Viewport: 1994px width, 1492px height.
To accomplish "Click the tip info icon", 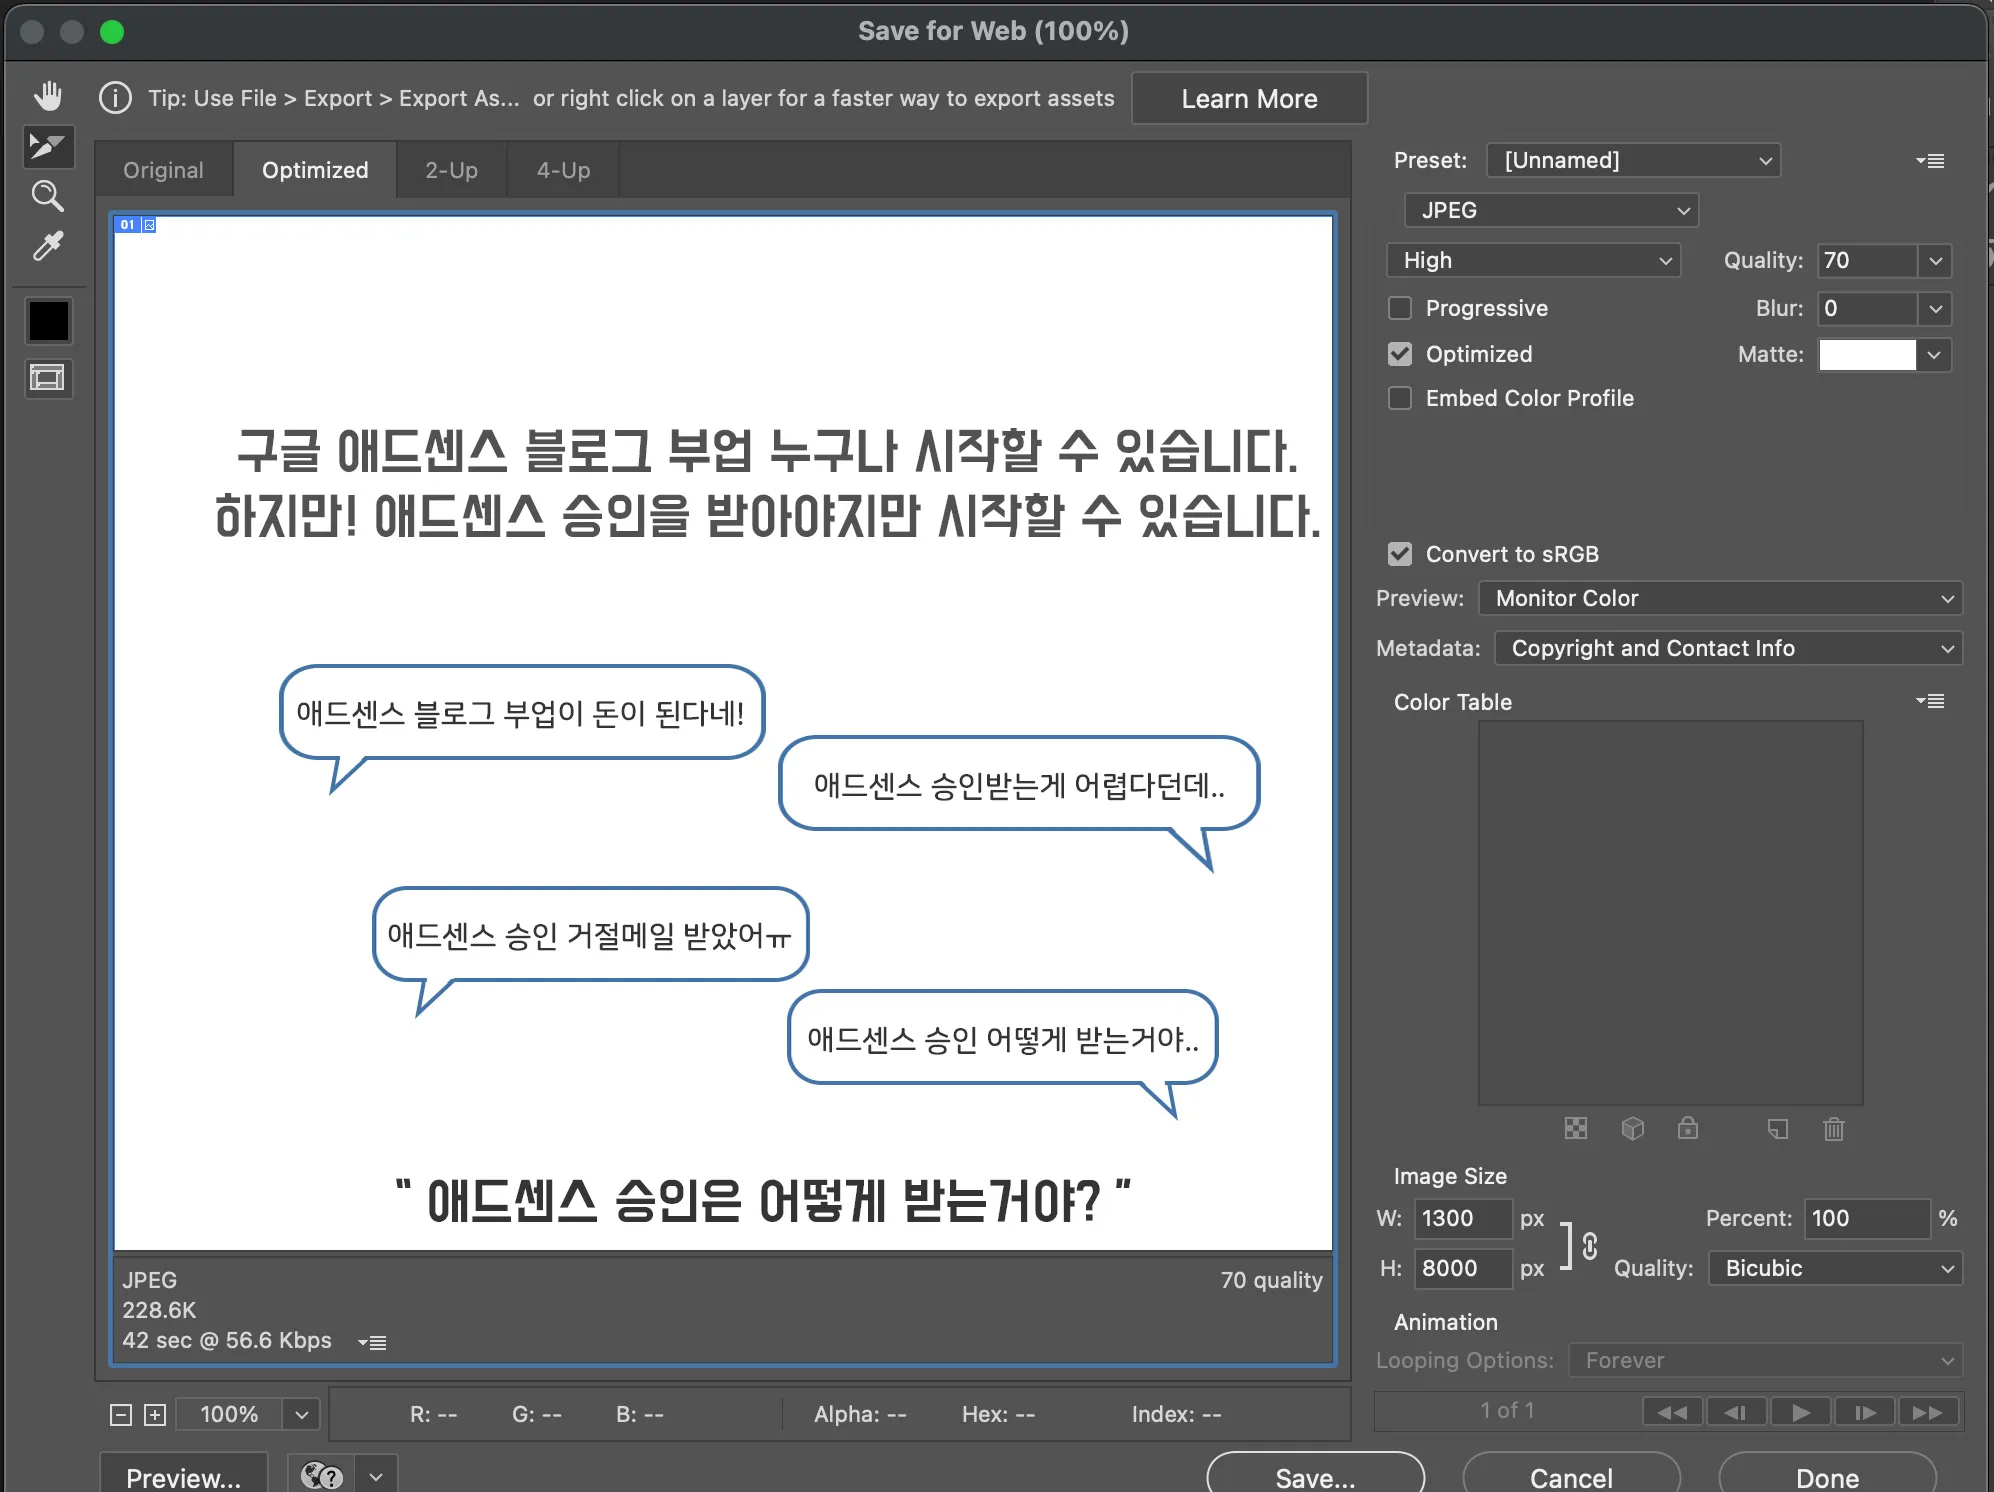I will tap(115, 98).
